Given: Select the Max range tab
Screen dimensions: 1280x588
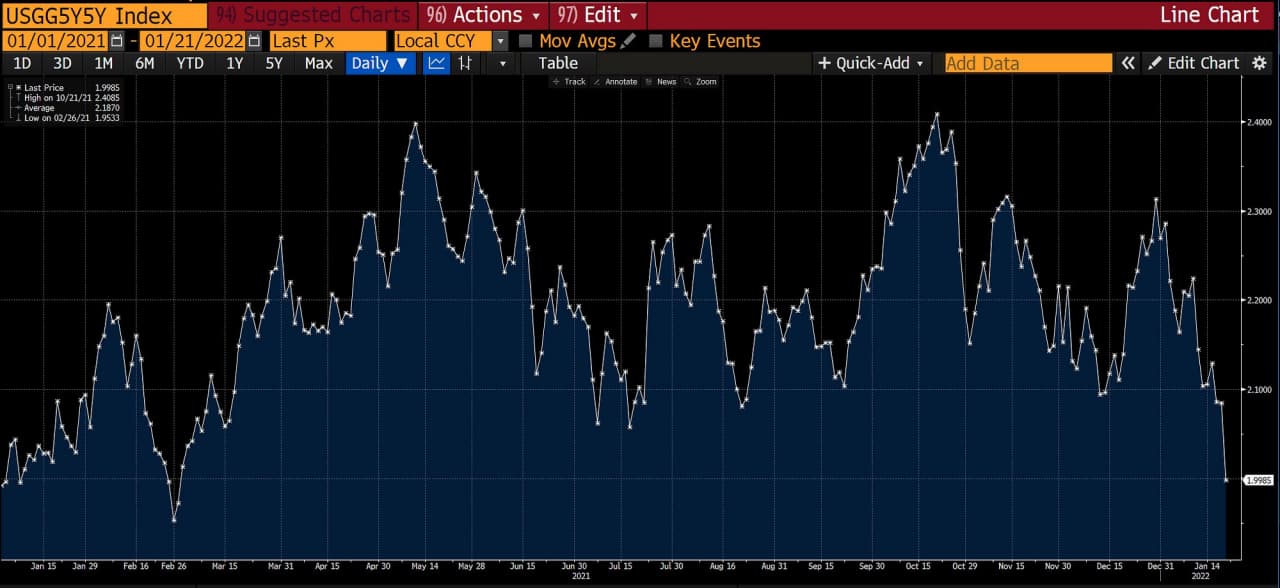Looking at the screenshot, I should click(x=318, y=63).
